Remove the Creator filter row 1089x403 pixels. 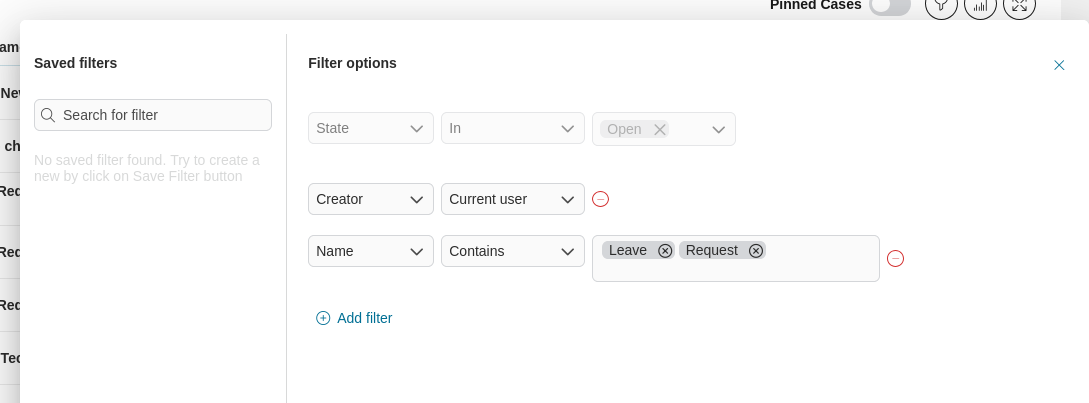click(601, 199)
